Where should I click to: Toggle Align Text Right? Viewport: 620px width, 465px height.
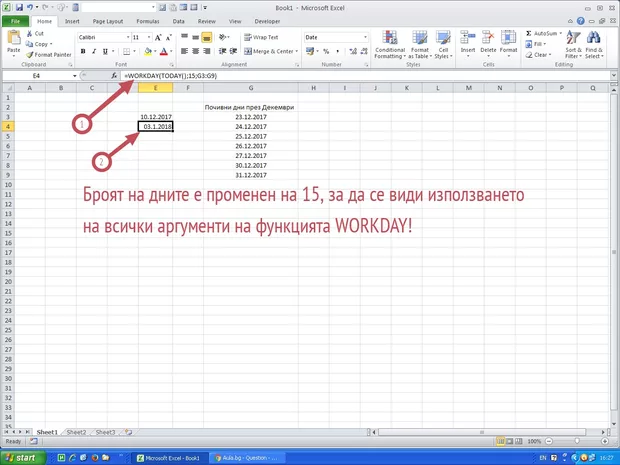206,51
